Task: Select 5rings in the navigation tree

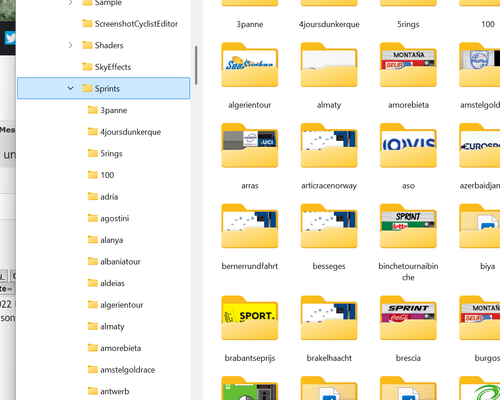Action: coord(111,153)
